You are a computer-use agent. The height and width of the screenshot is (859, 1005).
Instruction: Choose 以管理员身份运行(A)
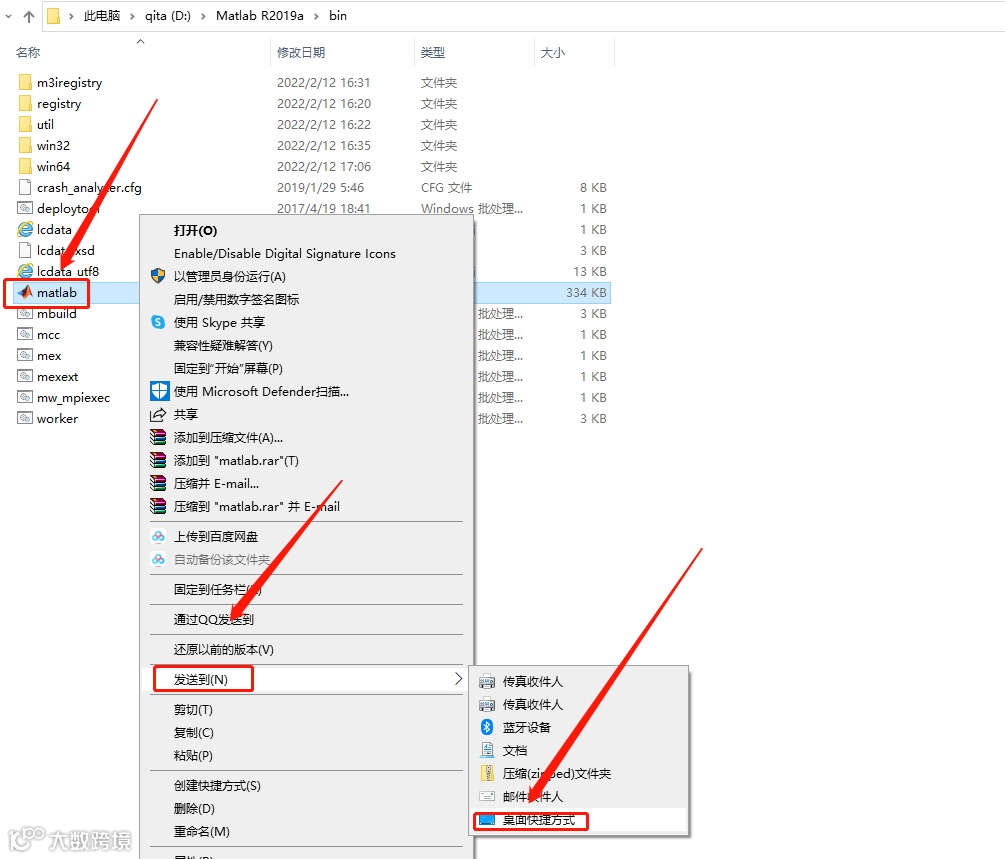coord(229,276)
